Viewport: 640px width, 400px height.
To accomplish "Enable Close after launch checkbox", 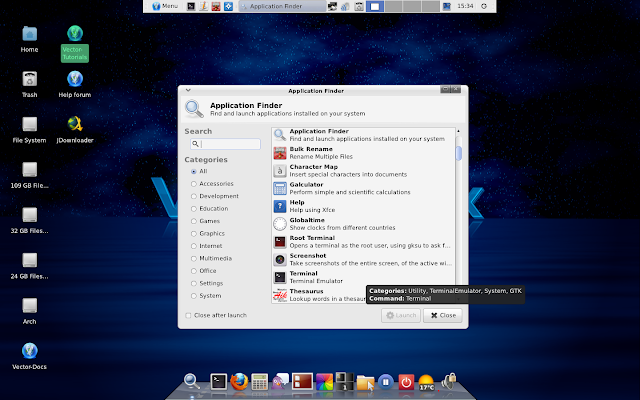I will 188,315.
